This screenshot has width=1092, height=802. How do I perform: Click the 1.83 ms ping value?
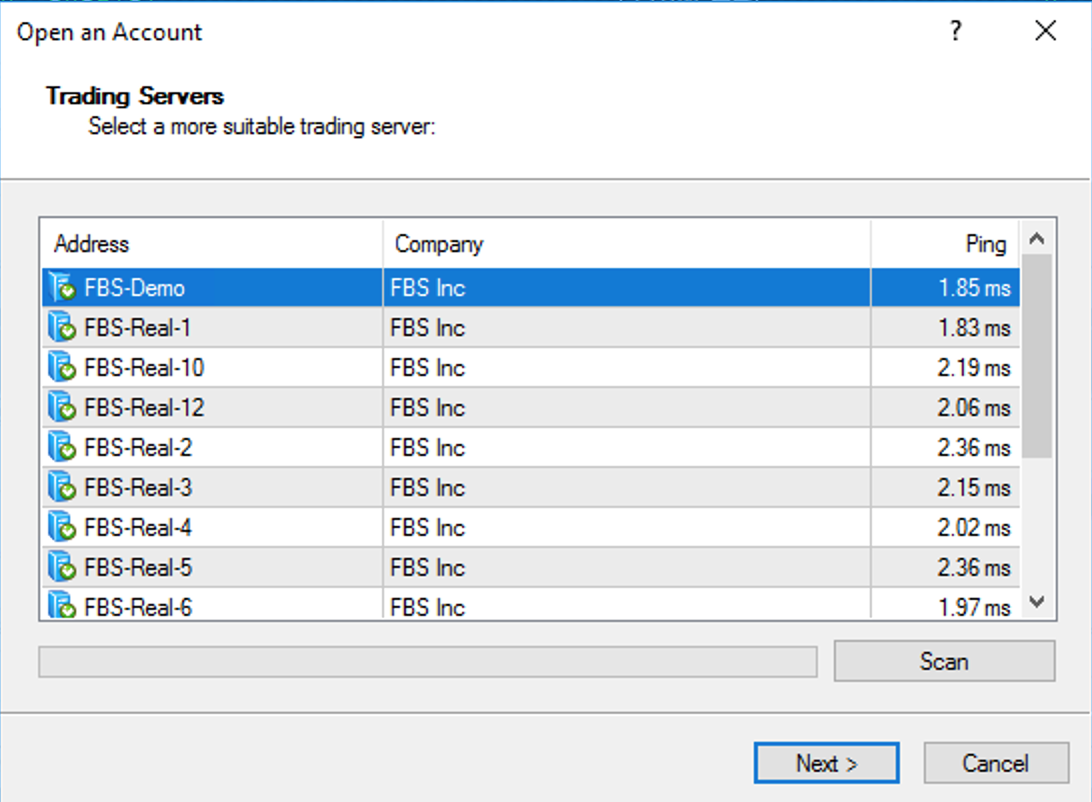point(974,327)
